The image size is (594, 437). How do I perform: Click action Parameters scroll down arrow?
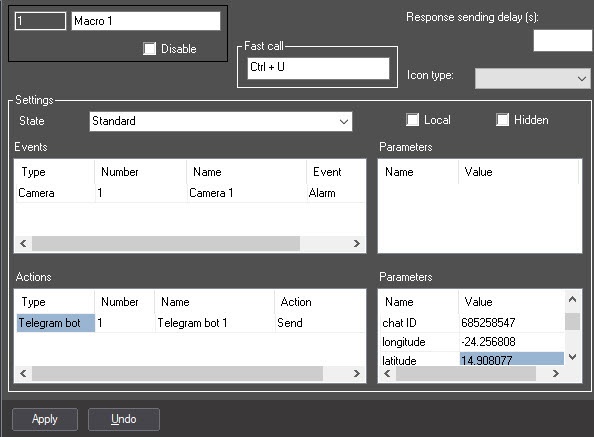(x=572, y=357)
